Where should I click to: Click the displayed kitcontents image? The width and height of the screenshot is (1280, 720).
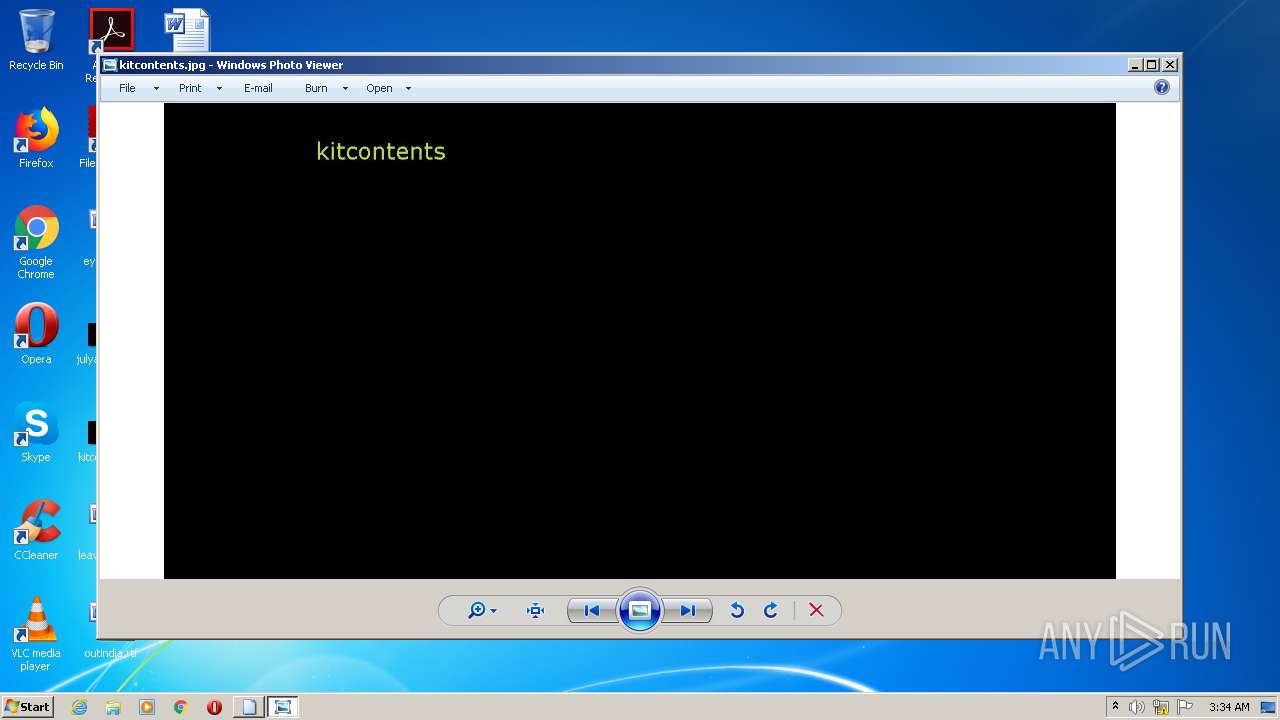click(640, 340)
